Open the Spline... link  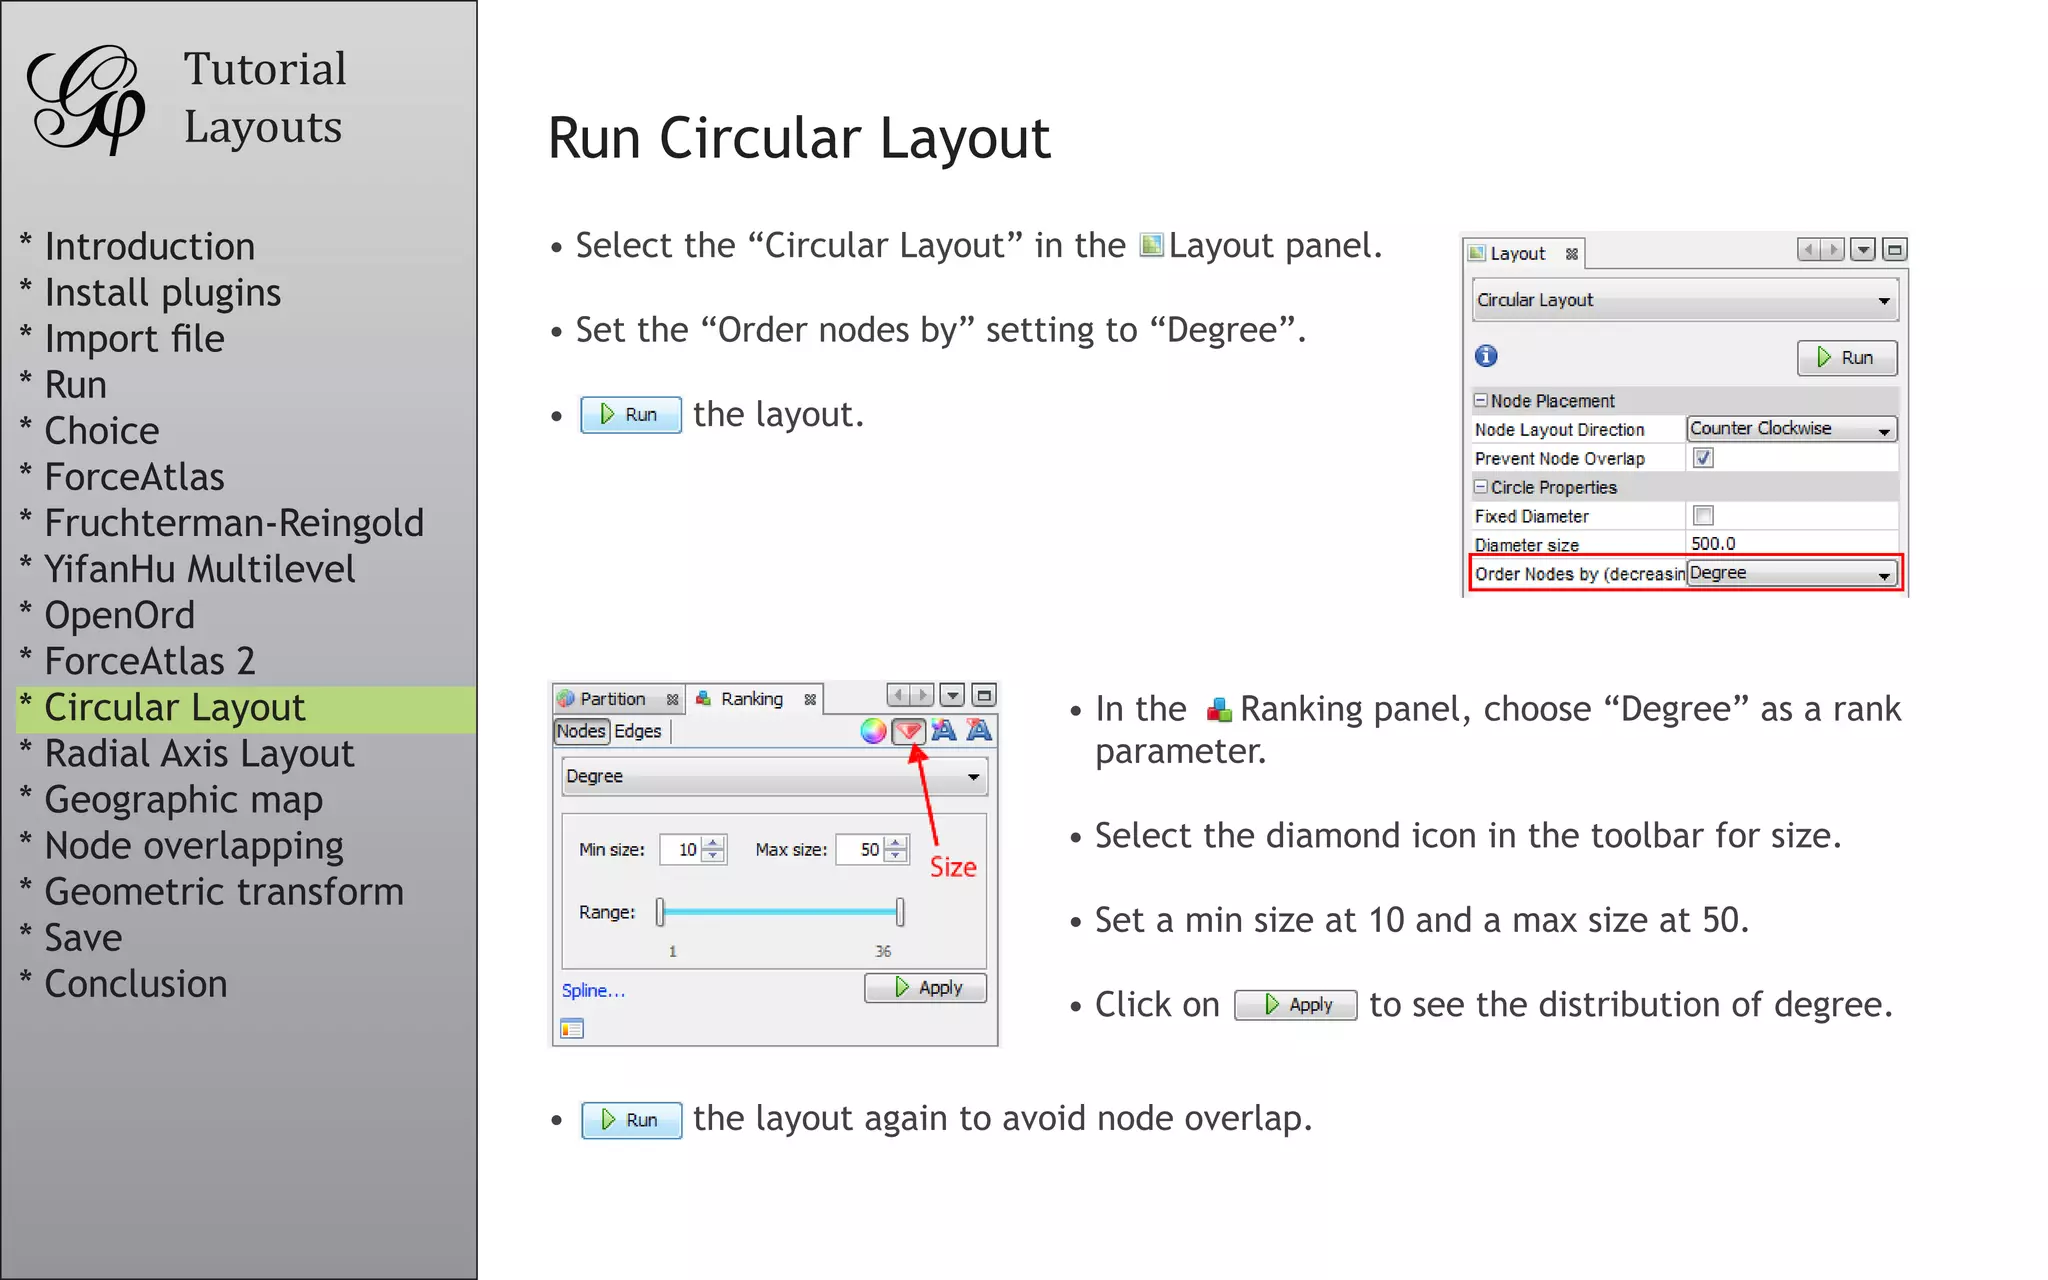point(593,991)
